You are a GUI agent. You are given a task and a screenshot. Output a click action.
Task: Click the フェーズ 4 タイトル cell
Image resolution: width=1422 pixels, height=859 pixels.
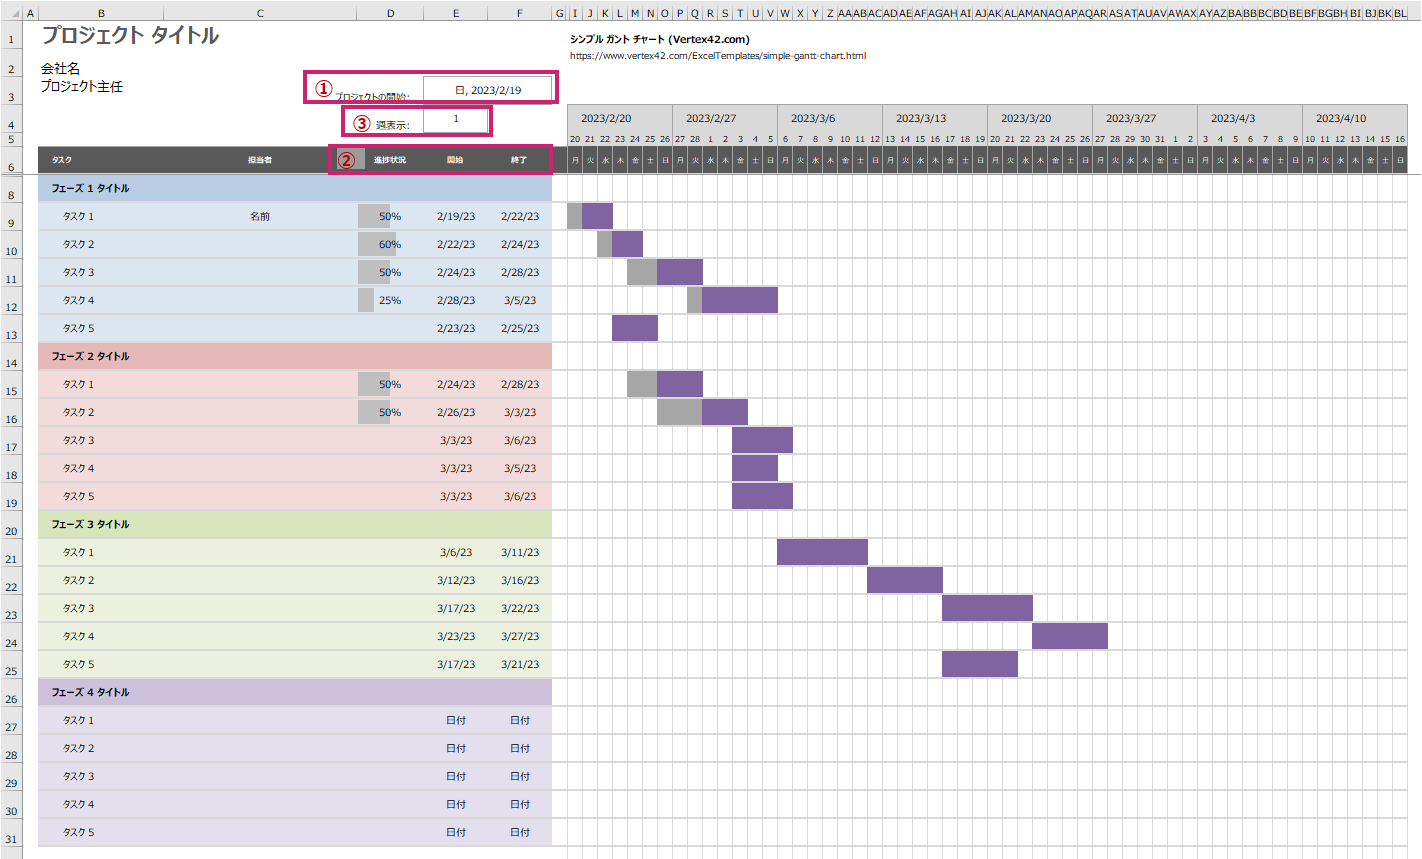coord(90,692)
